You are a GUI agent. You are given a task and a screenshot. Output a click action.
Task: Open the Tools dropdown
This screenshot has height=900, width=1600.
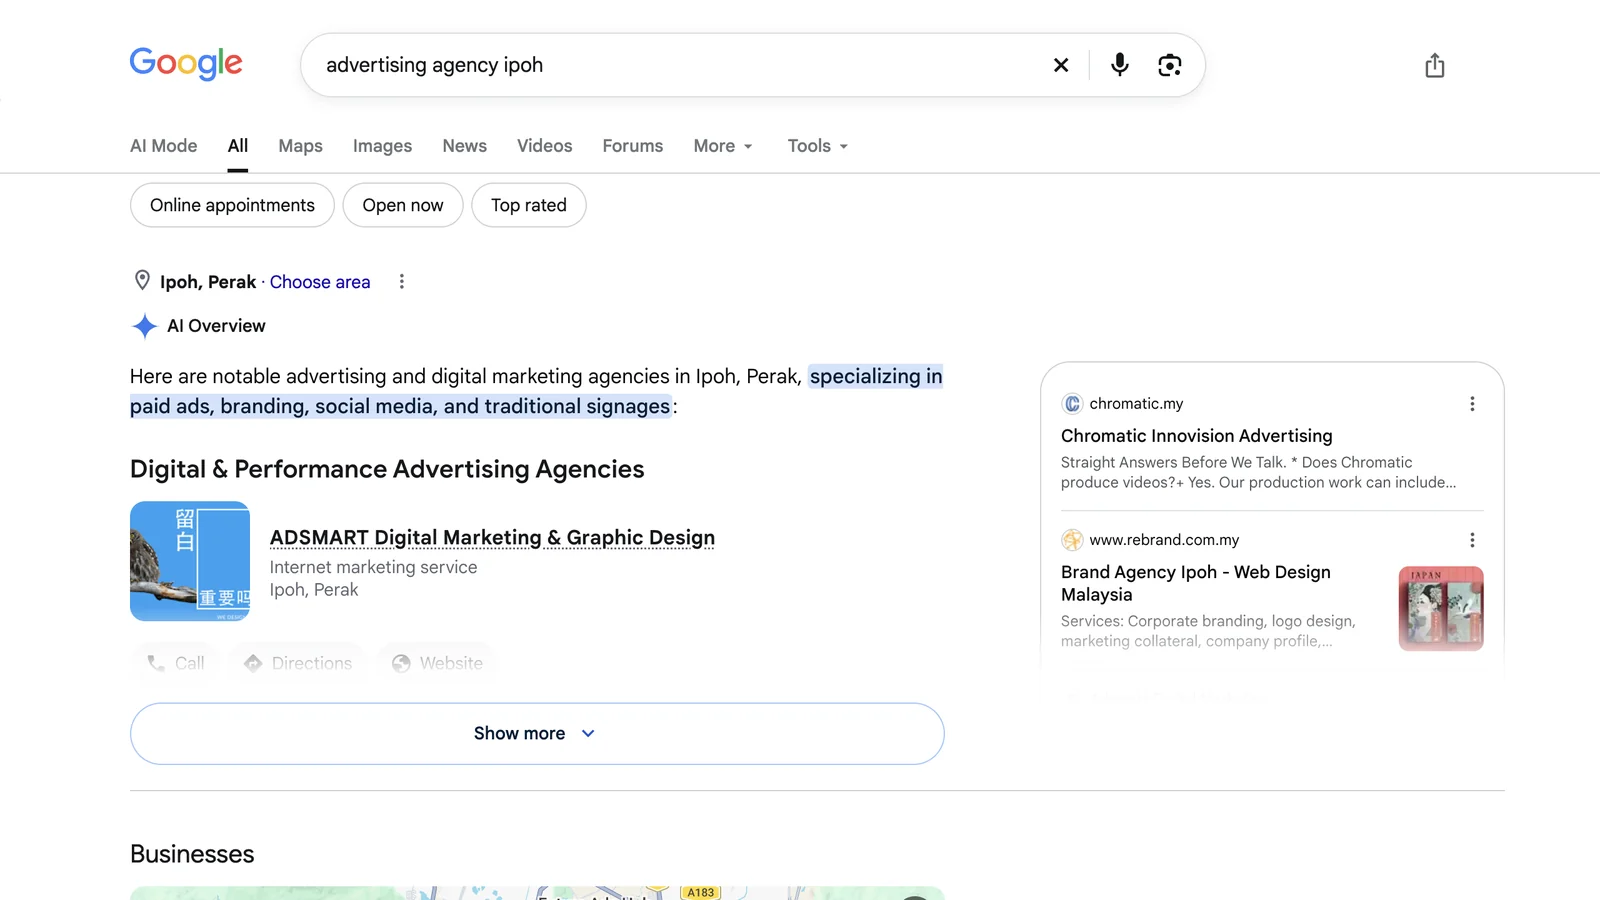coord(818,146)
